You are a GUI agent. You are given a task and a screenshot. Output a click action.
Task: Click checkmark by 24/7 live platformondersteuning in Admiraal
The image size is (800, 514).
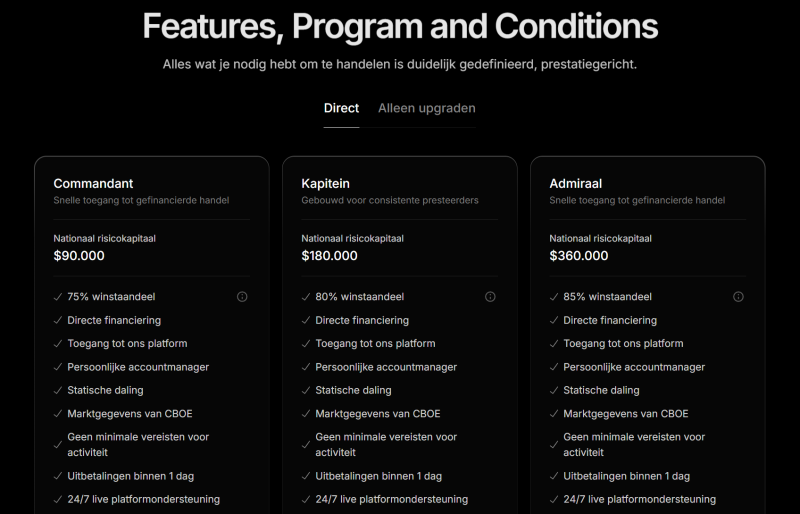[x=553, y=499]
